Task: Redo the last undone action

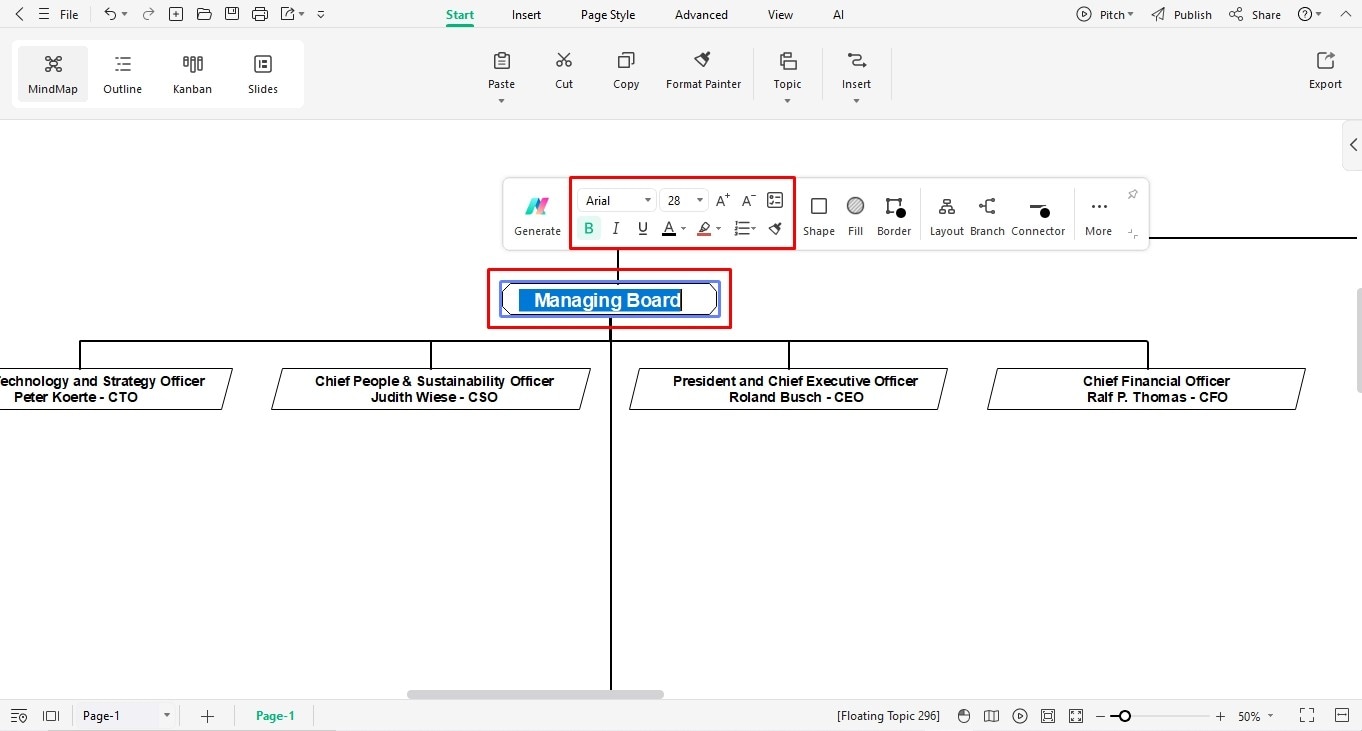Action: point(148,14)
